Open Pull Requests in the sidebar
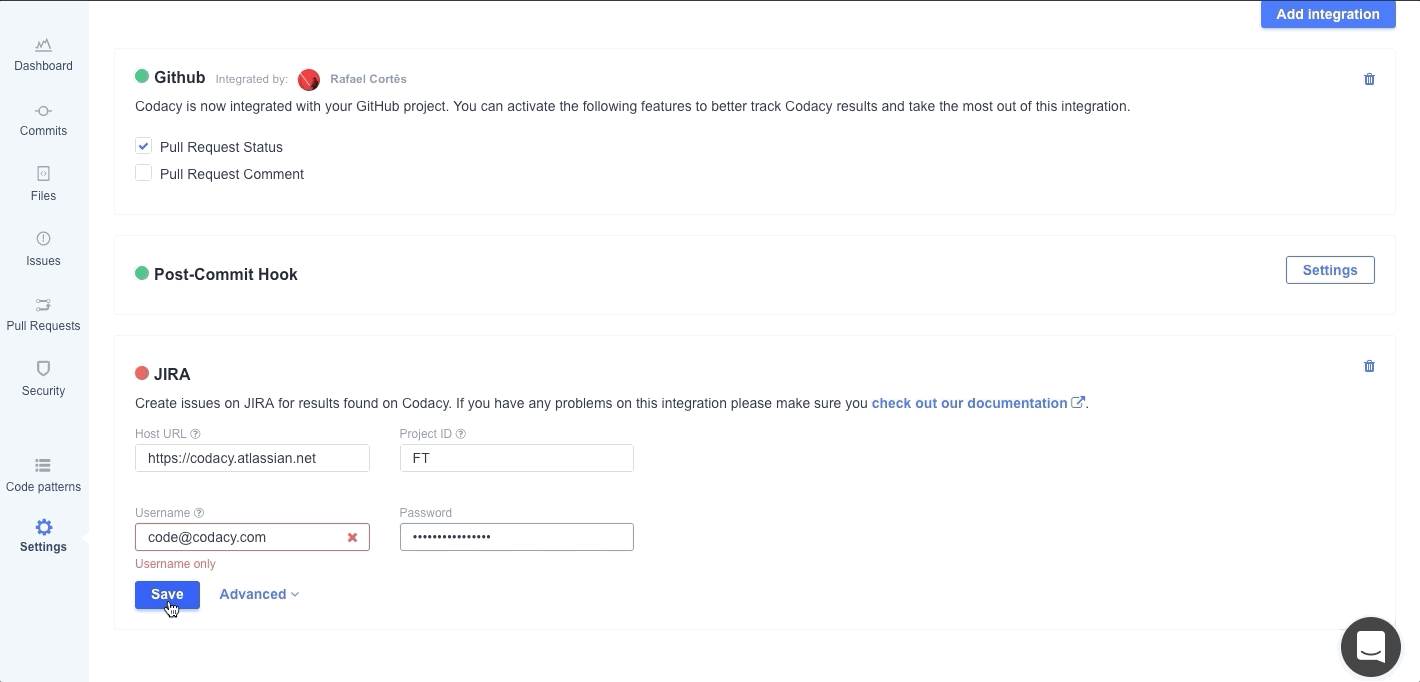This screenshot has height=682, width=1420. click(43, 314)
